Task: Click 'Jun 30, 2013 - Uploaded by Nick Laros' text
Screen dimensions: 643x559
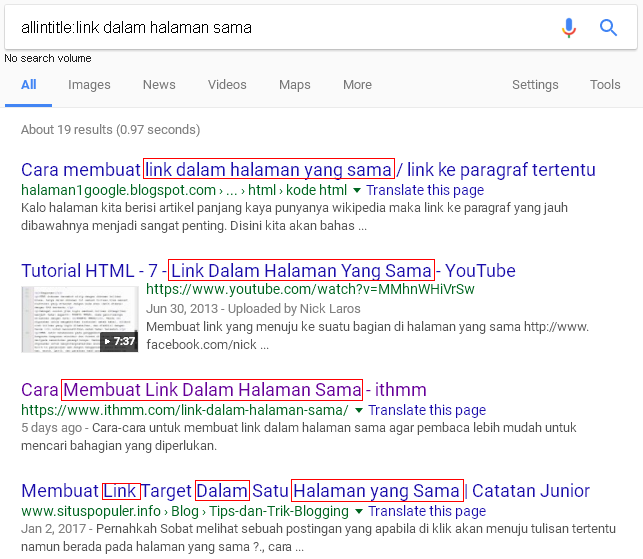Action: [x=253, y=308]
